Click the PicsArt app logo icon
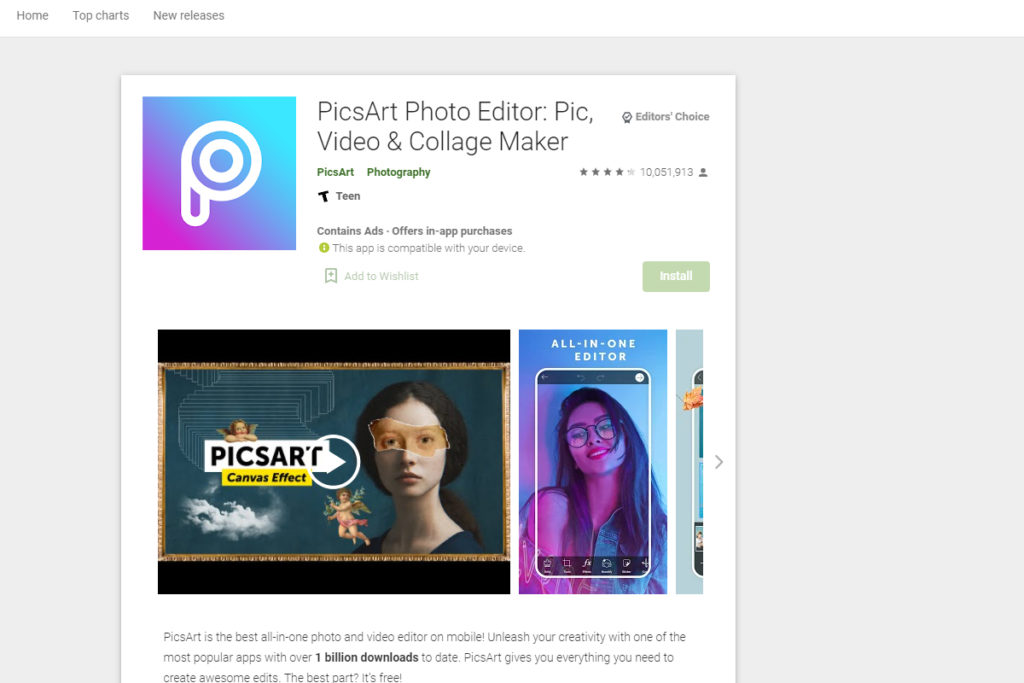Viewport: 1024px width, 683px height. (x=219, y=173)
